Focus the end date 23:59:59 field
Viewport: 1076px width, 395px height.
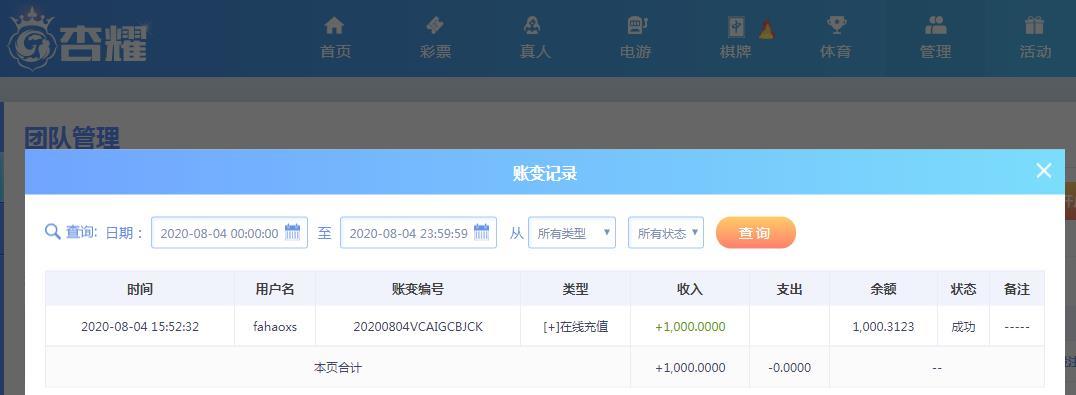pyautogui.click(x=418, y=232)
